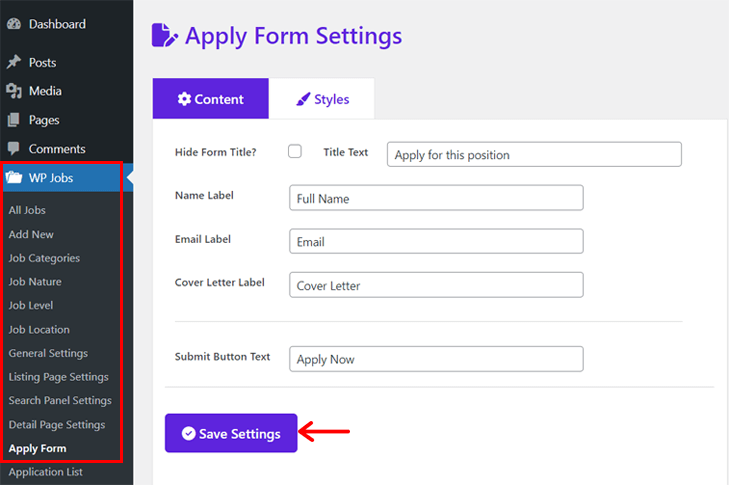The image size is (729, 485).
Task: Toggle the Hide Form Title checkbox
Action: coord(295,152)
